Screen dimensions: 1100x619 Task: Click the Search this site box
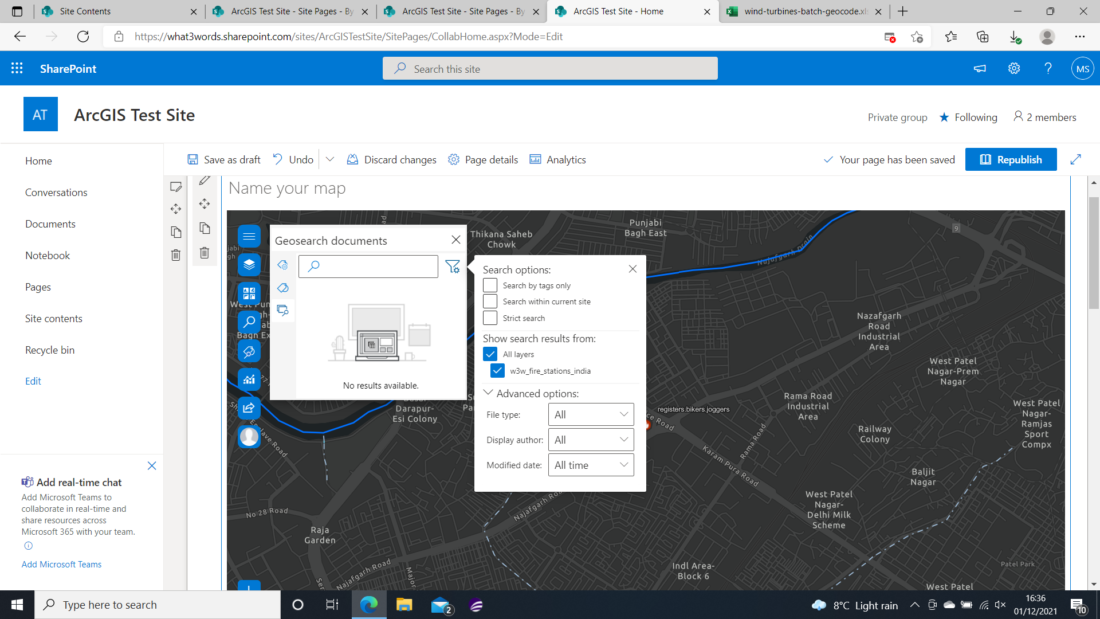click(550, 69)
